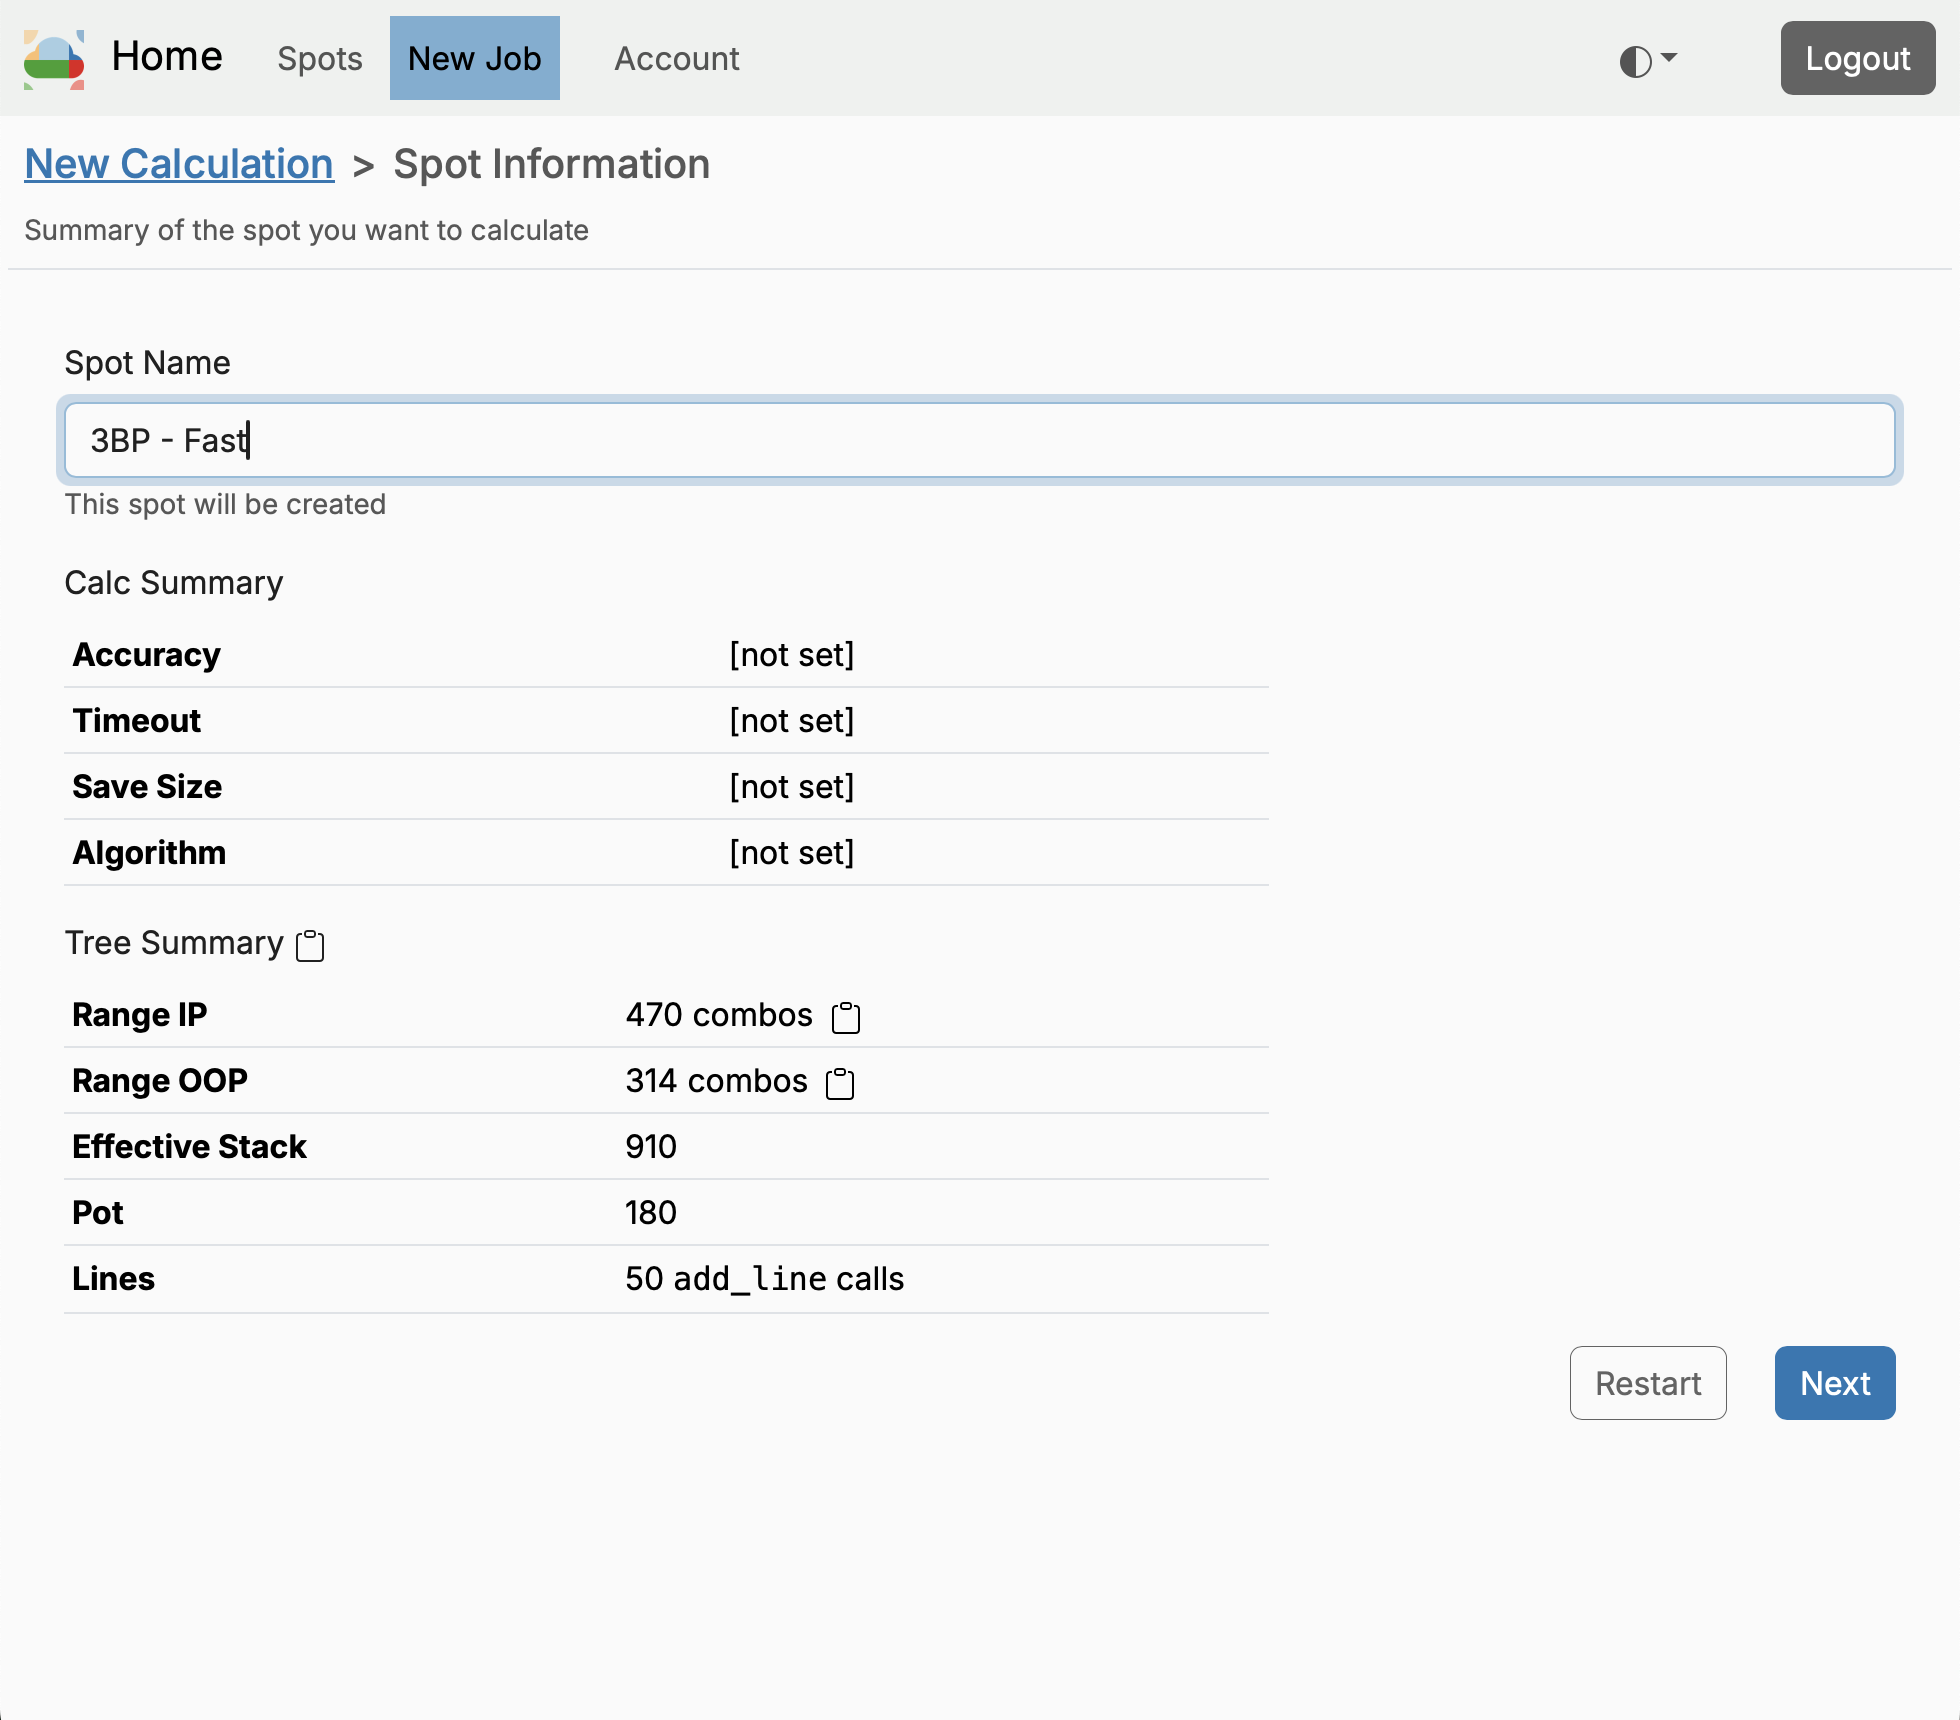1960x1720 pixels.
Task: Click the Logout button
Action: [x=1857, y=59]
